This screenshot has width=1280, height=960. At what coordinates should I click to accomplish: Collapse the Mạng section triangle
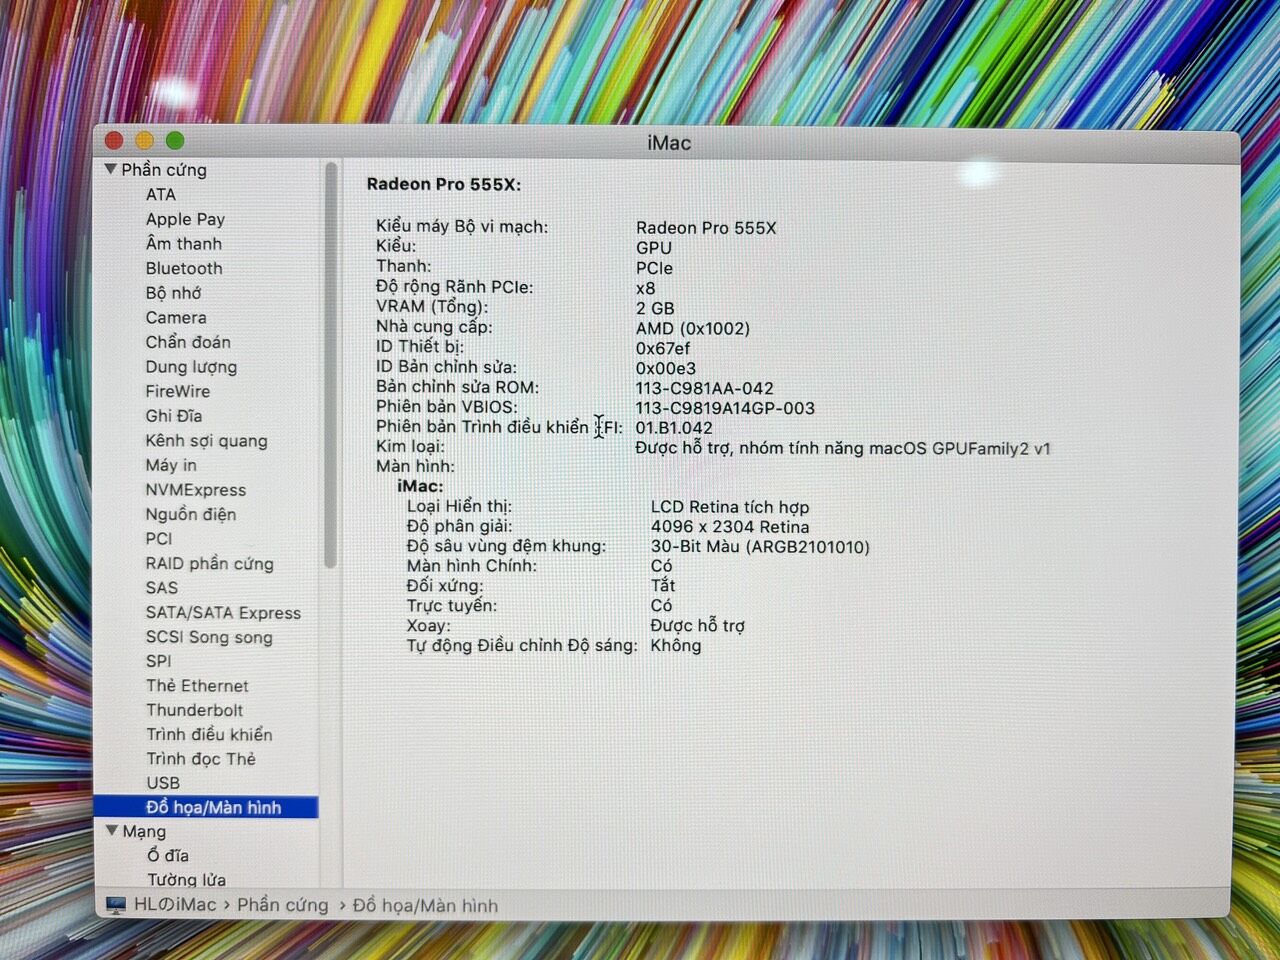click(112, 831)
